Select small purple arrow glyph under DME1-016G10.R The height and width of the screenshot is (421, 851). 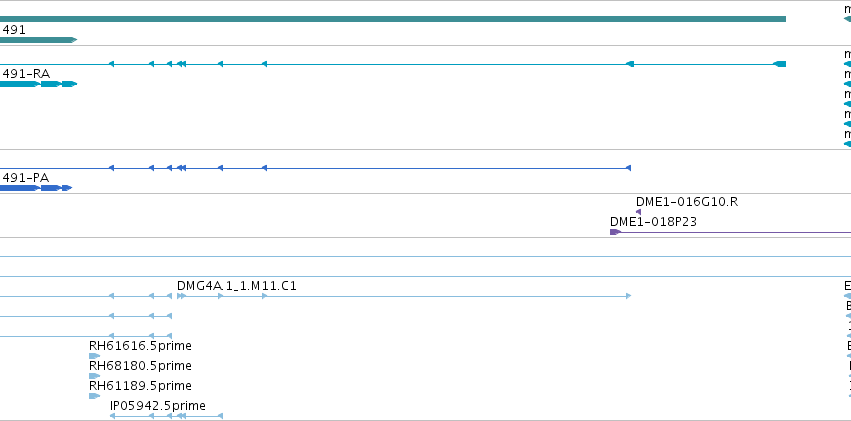coord(638,212)
